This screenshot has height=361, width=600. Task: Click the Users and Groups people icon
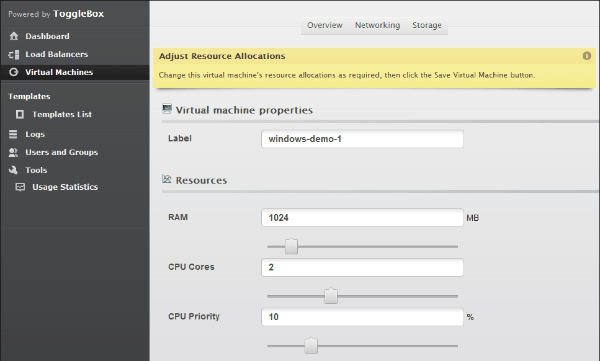[13, 152]
